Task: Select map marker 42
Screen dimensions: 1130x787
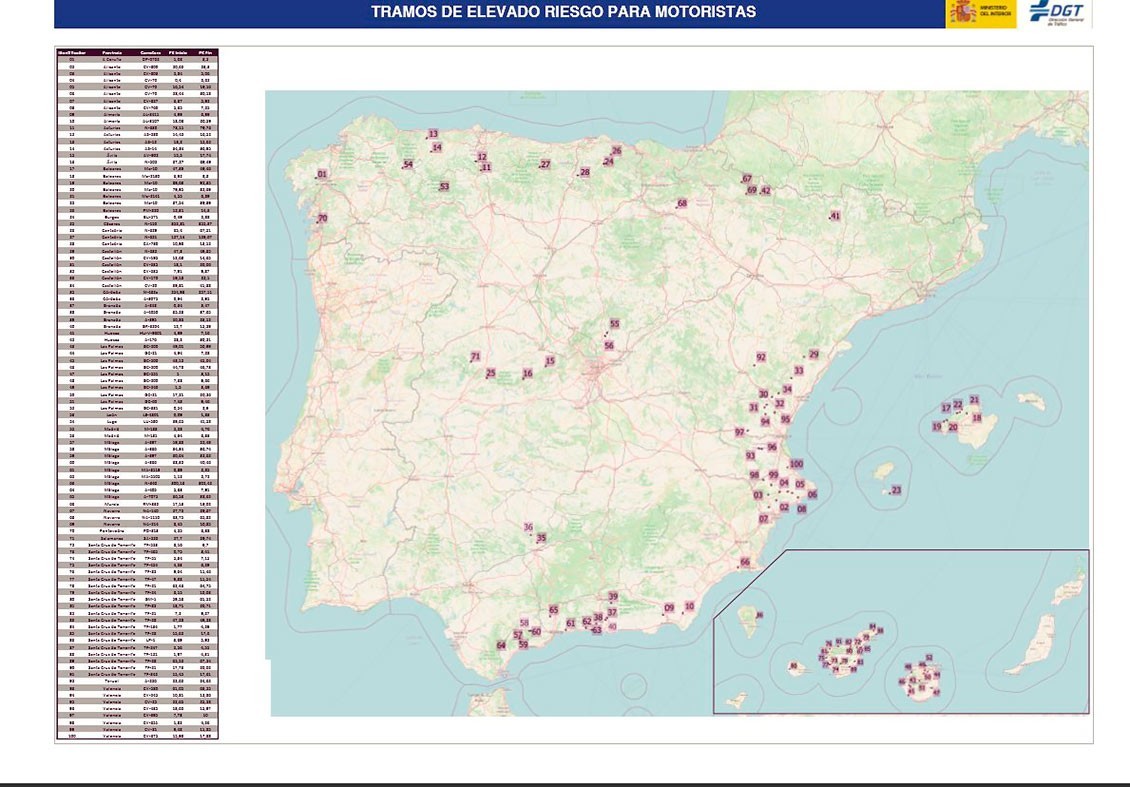Action: 766,191
